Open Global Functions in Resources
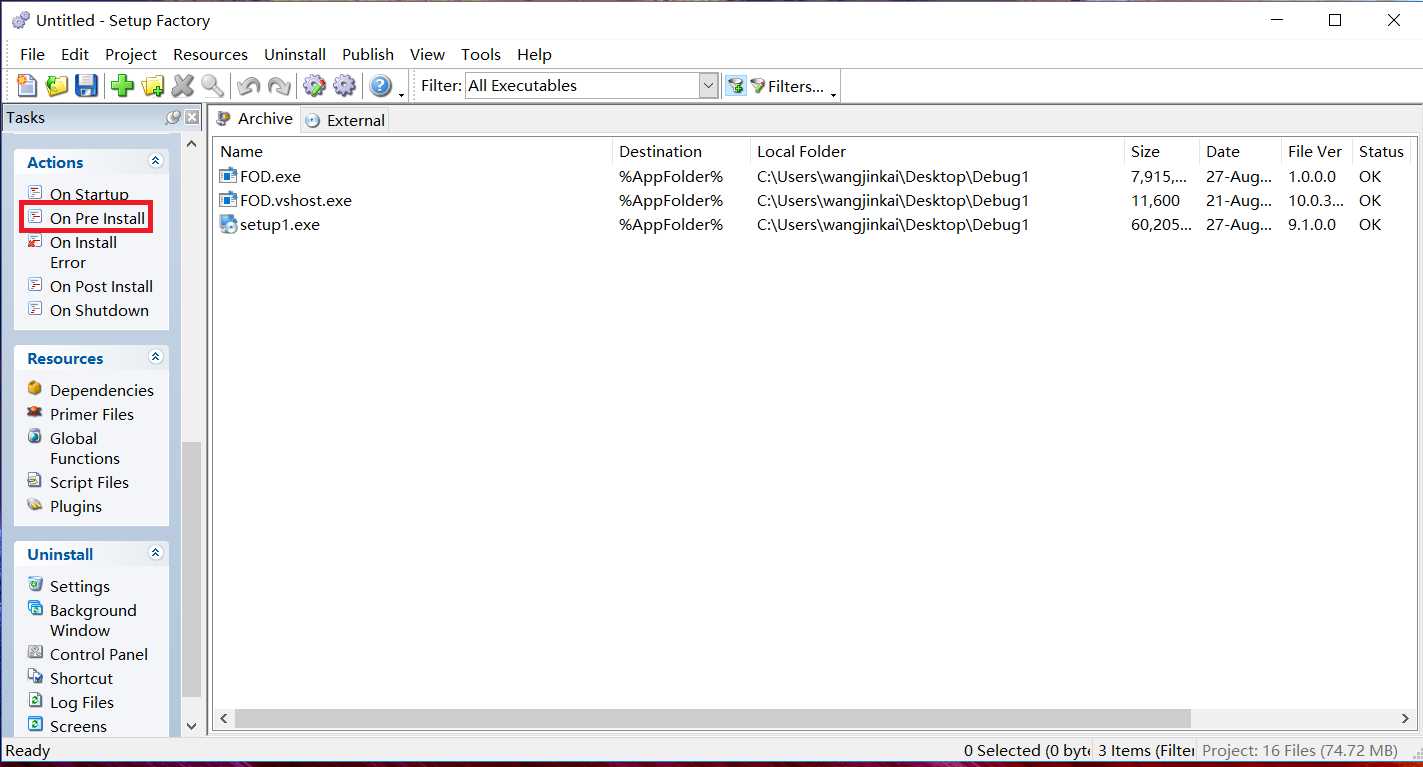The height and width of the screenshot is (767, 1423). (x=85, y=448)
